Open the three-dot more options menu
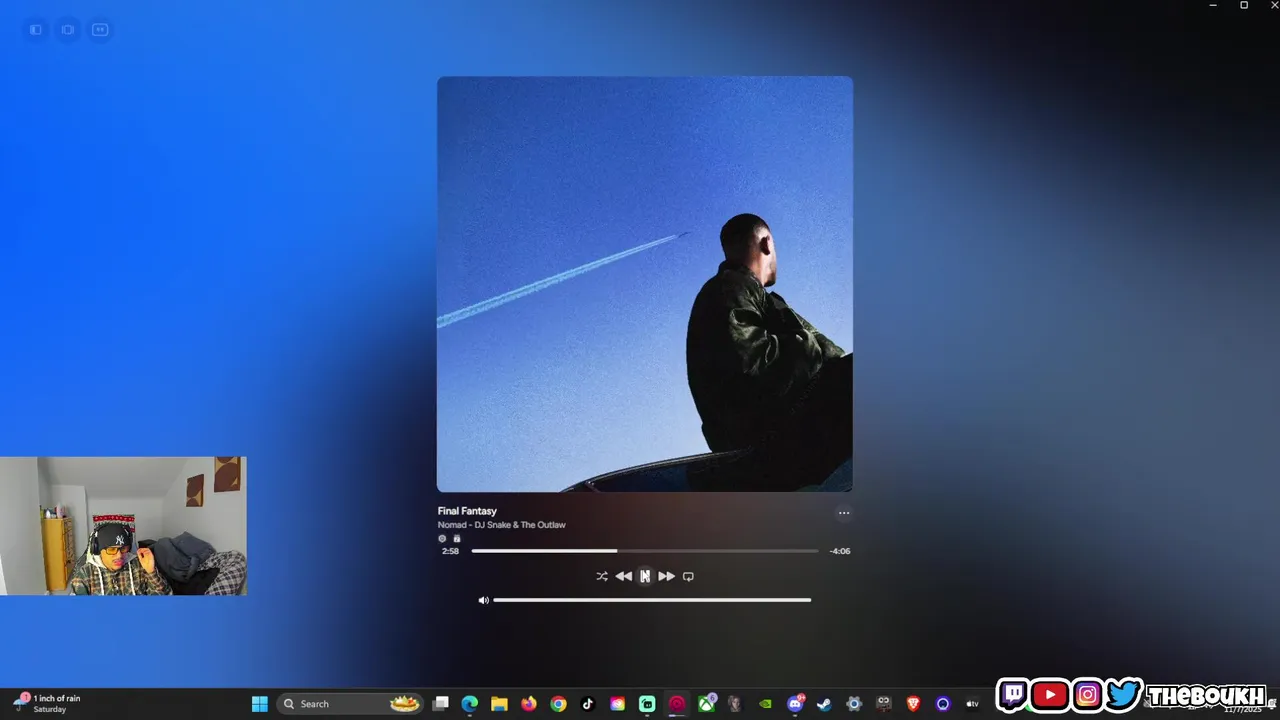The image size is (1280, 720). click(x=844, y=513)
